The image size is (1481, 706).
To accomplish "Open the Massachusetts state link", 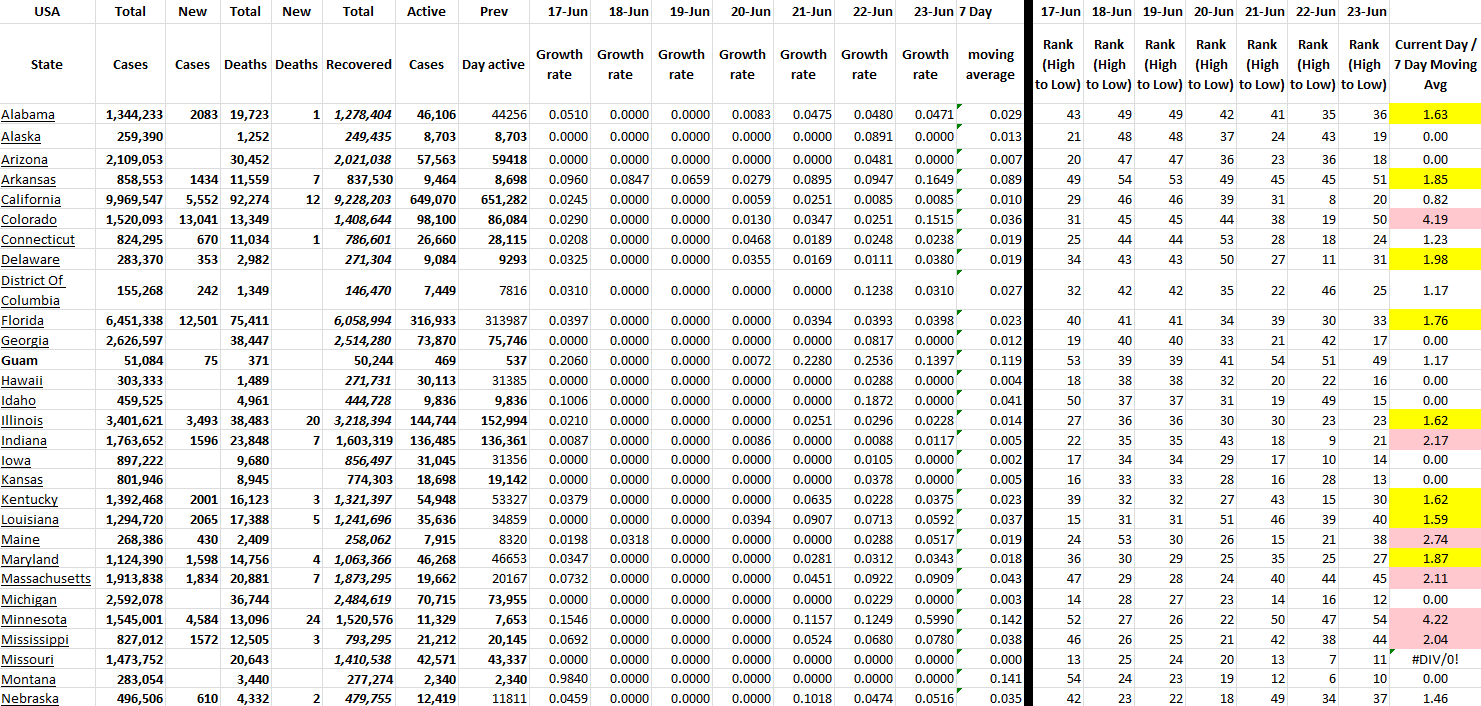I will (46, 580).
